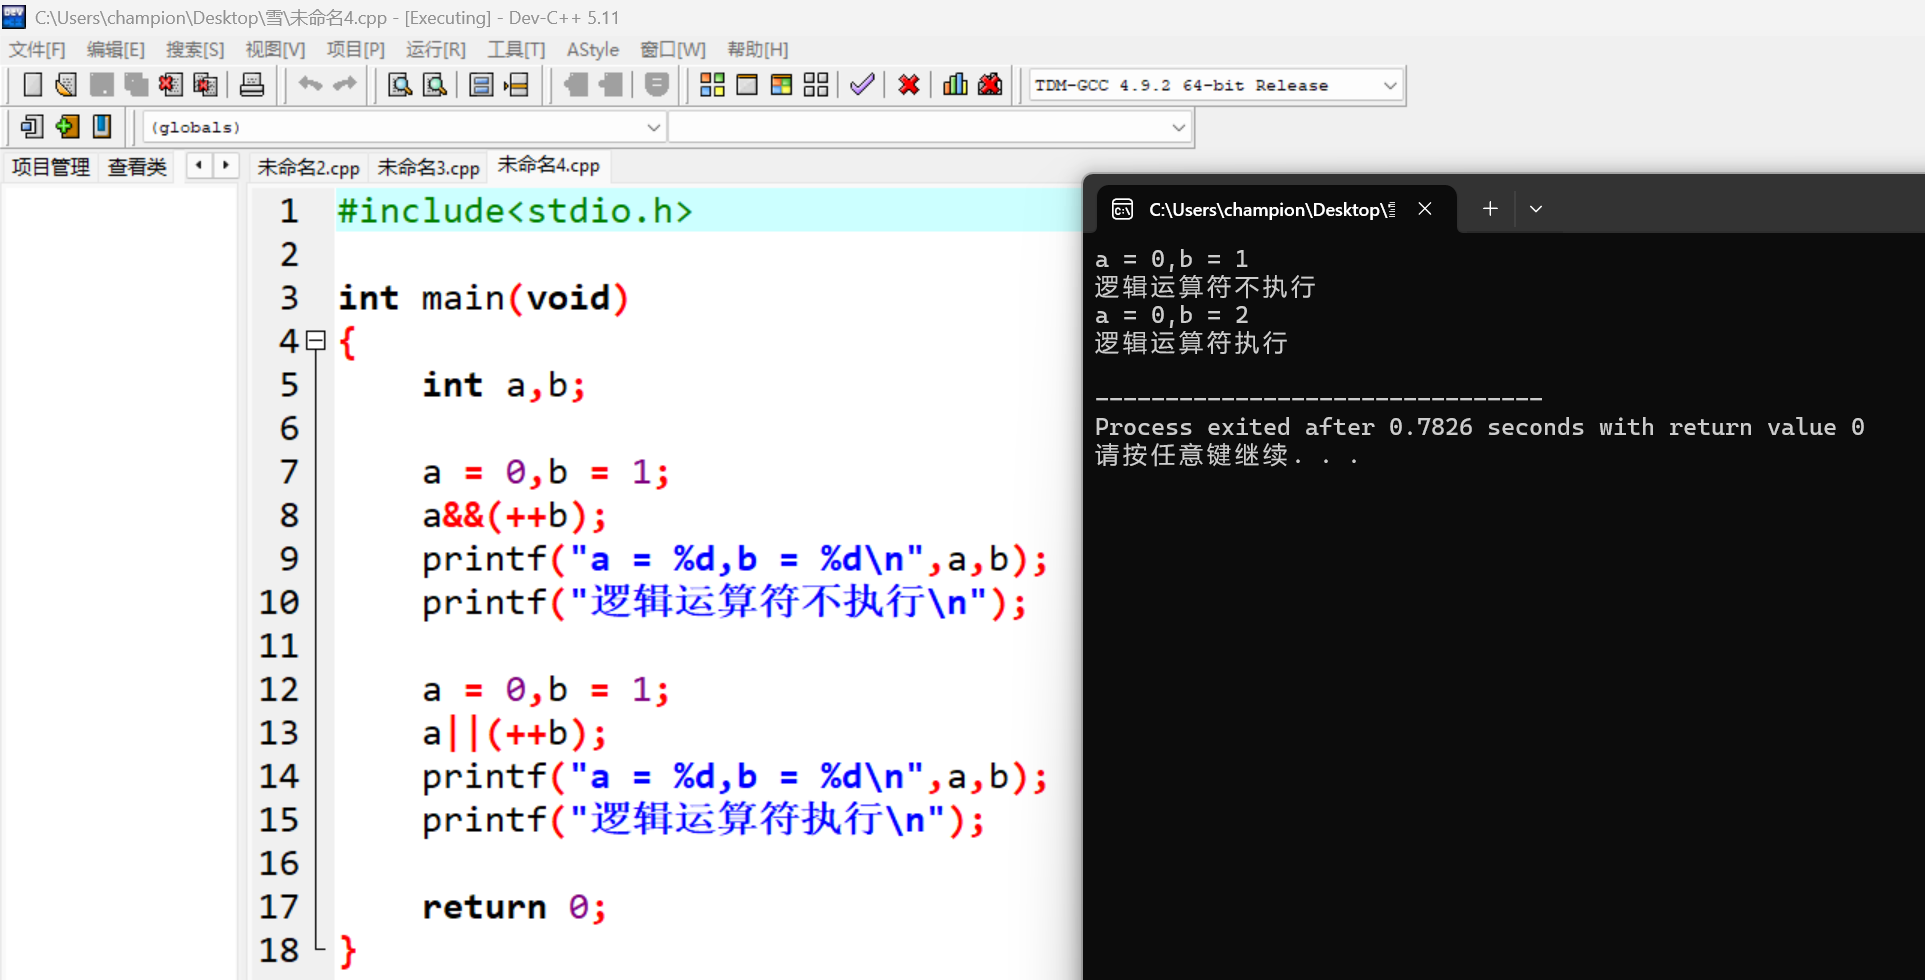Click the green plus toolbar icon
This screenshot has height=980, width=1925.
coord(67,127)
